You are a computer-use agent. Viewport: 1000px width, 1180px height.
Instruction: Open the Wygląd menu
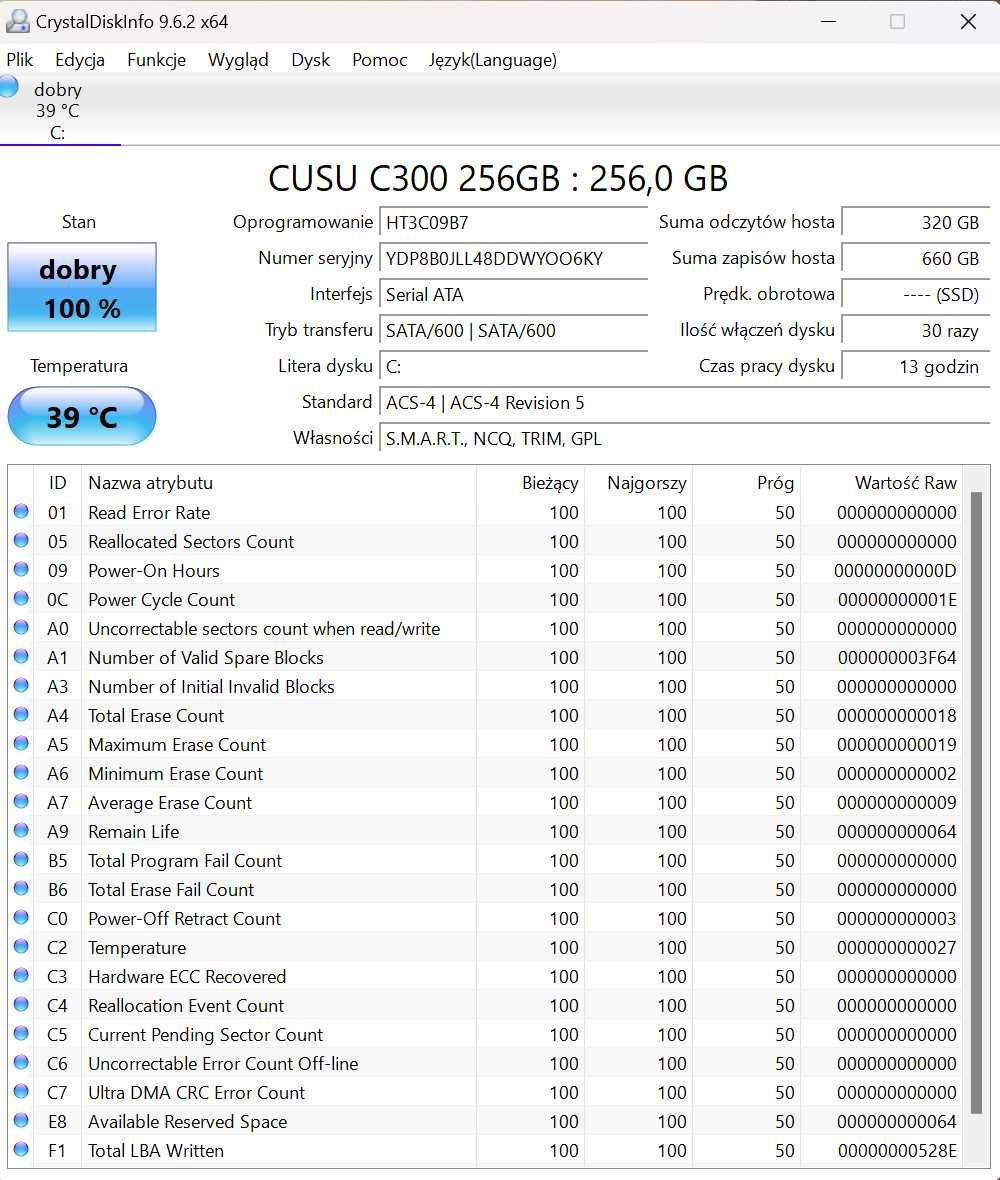(x=238, y=60)
